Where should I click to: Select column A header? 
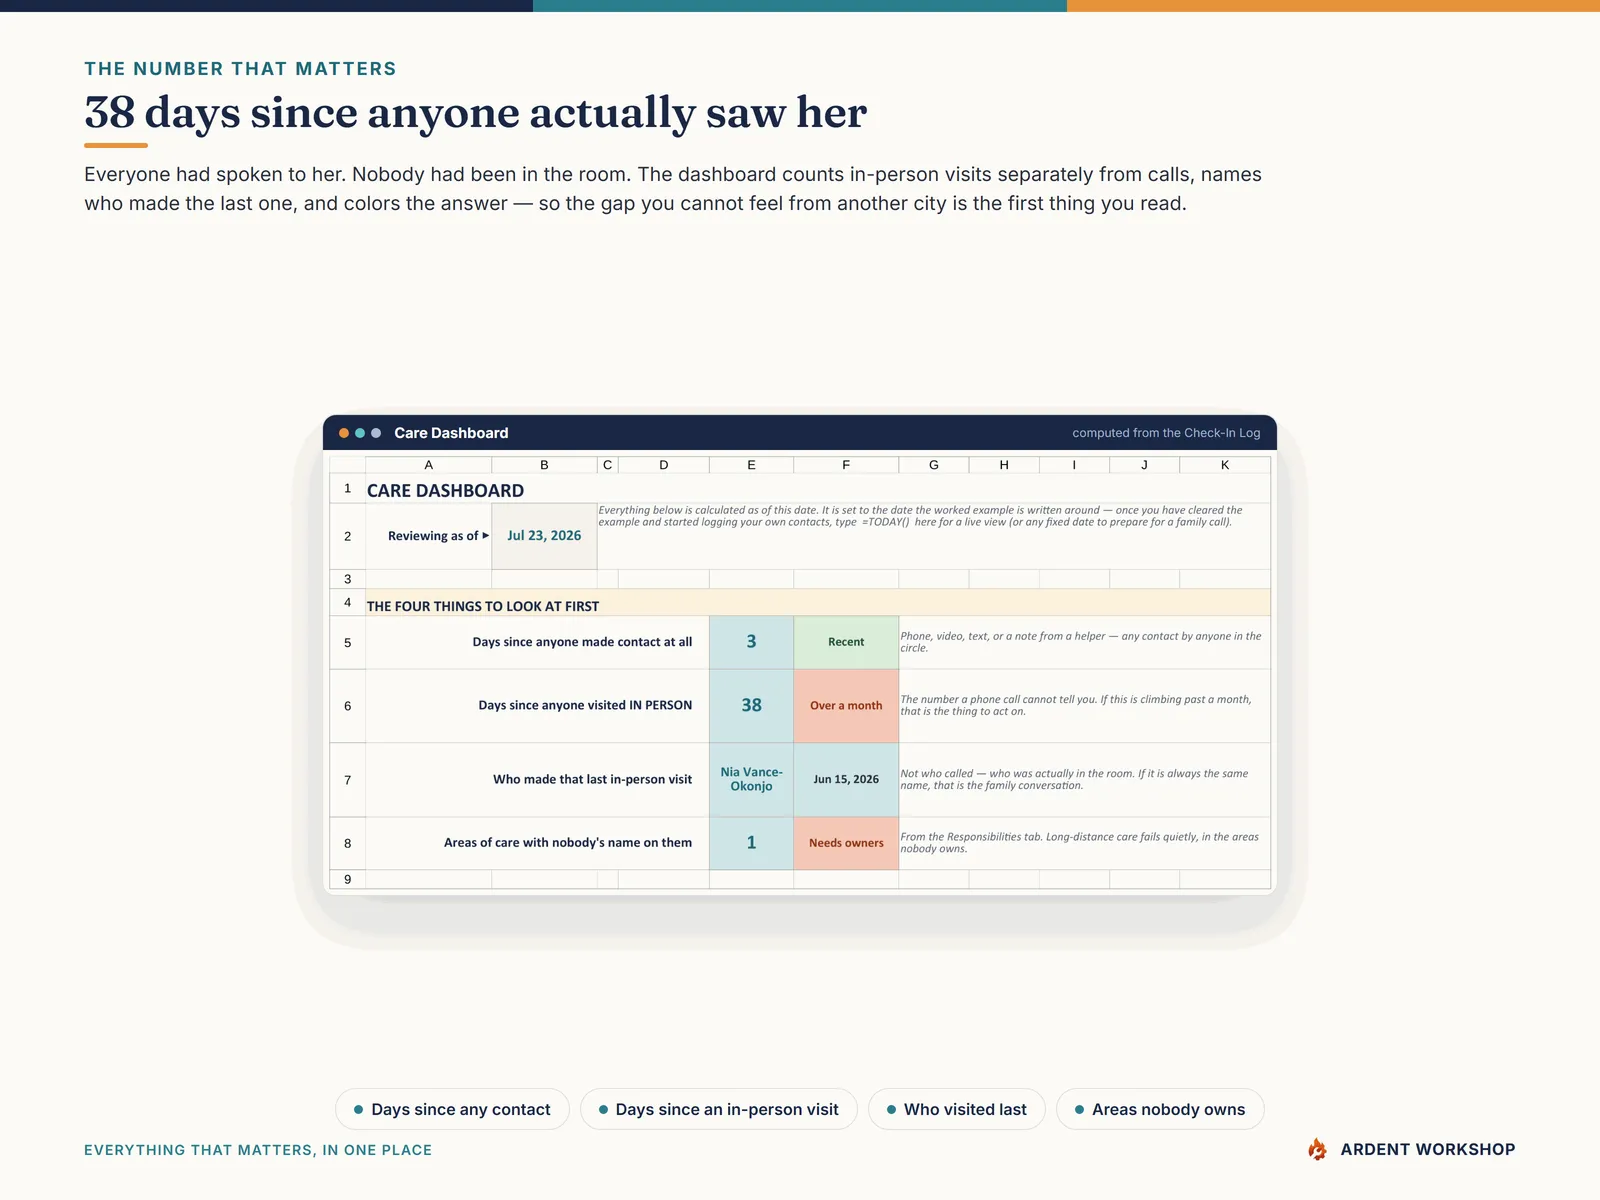click(428, 465)
